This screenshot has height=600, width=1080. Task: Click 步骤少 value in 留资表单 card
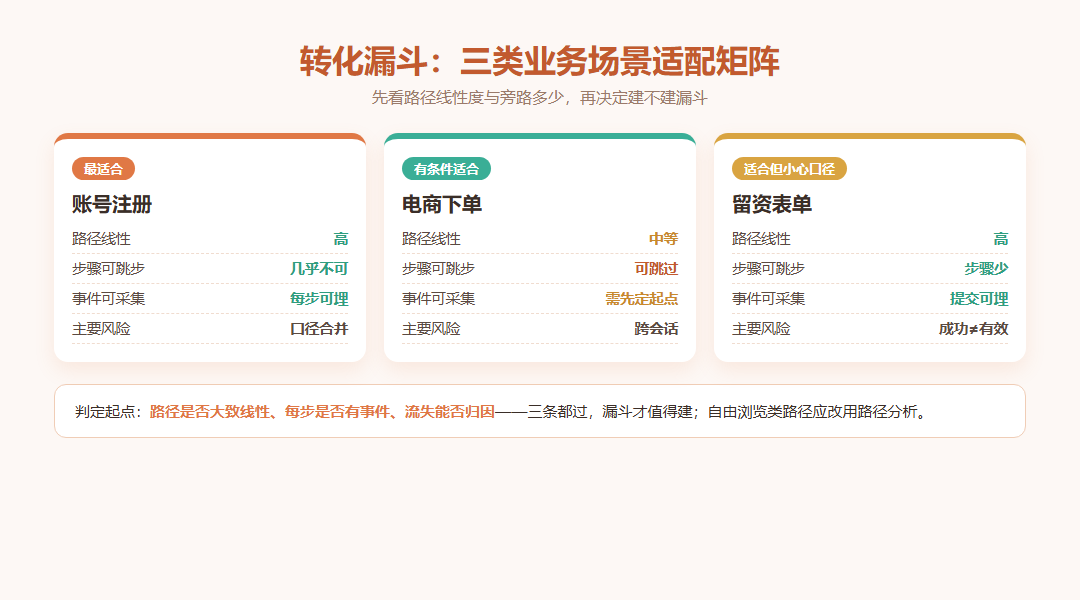986,269
